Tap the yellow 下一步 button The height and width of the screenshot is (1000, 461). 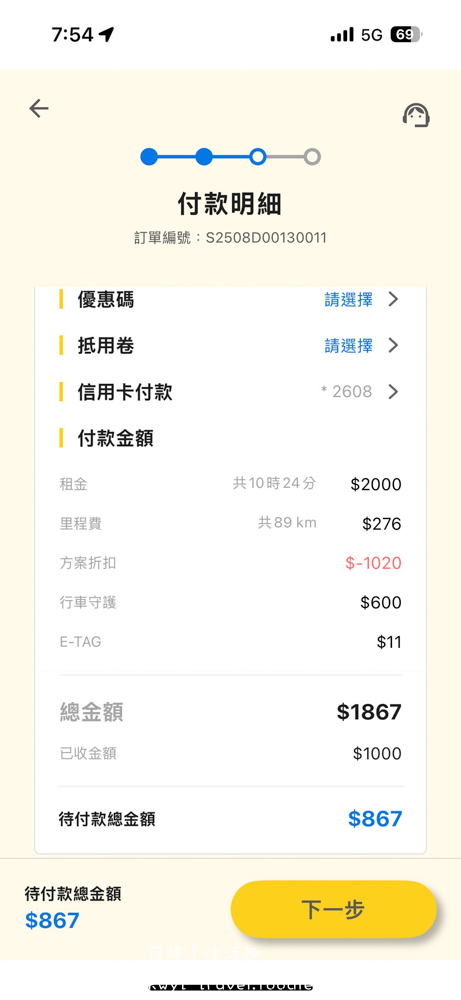coord(333,909)
